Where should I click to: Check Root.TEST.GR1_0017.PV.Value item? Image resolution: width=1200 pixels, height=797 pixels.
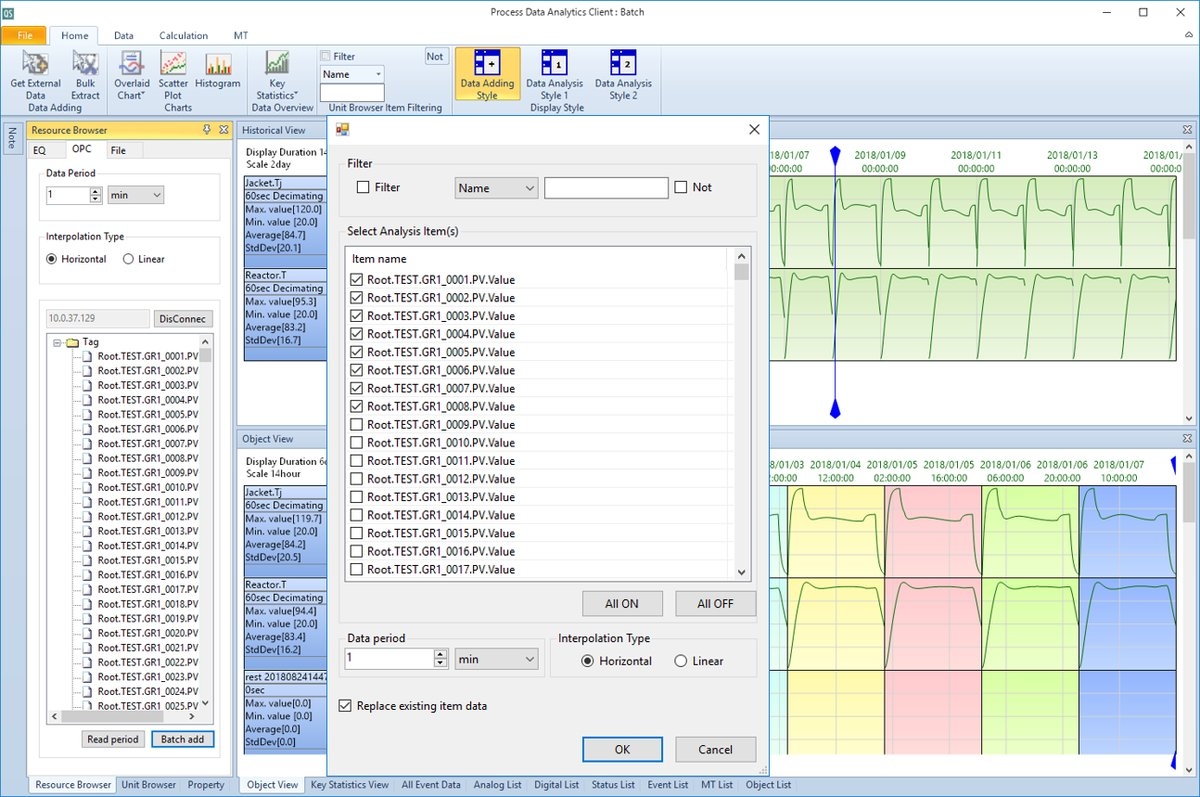357,569
